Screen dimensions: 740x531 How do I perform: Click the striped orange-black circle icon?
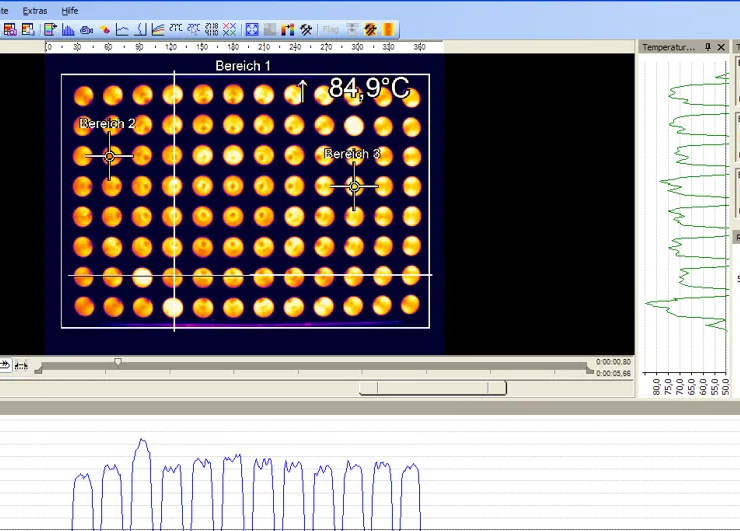(370, 30)
